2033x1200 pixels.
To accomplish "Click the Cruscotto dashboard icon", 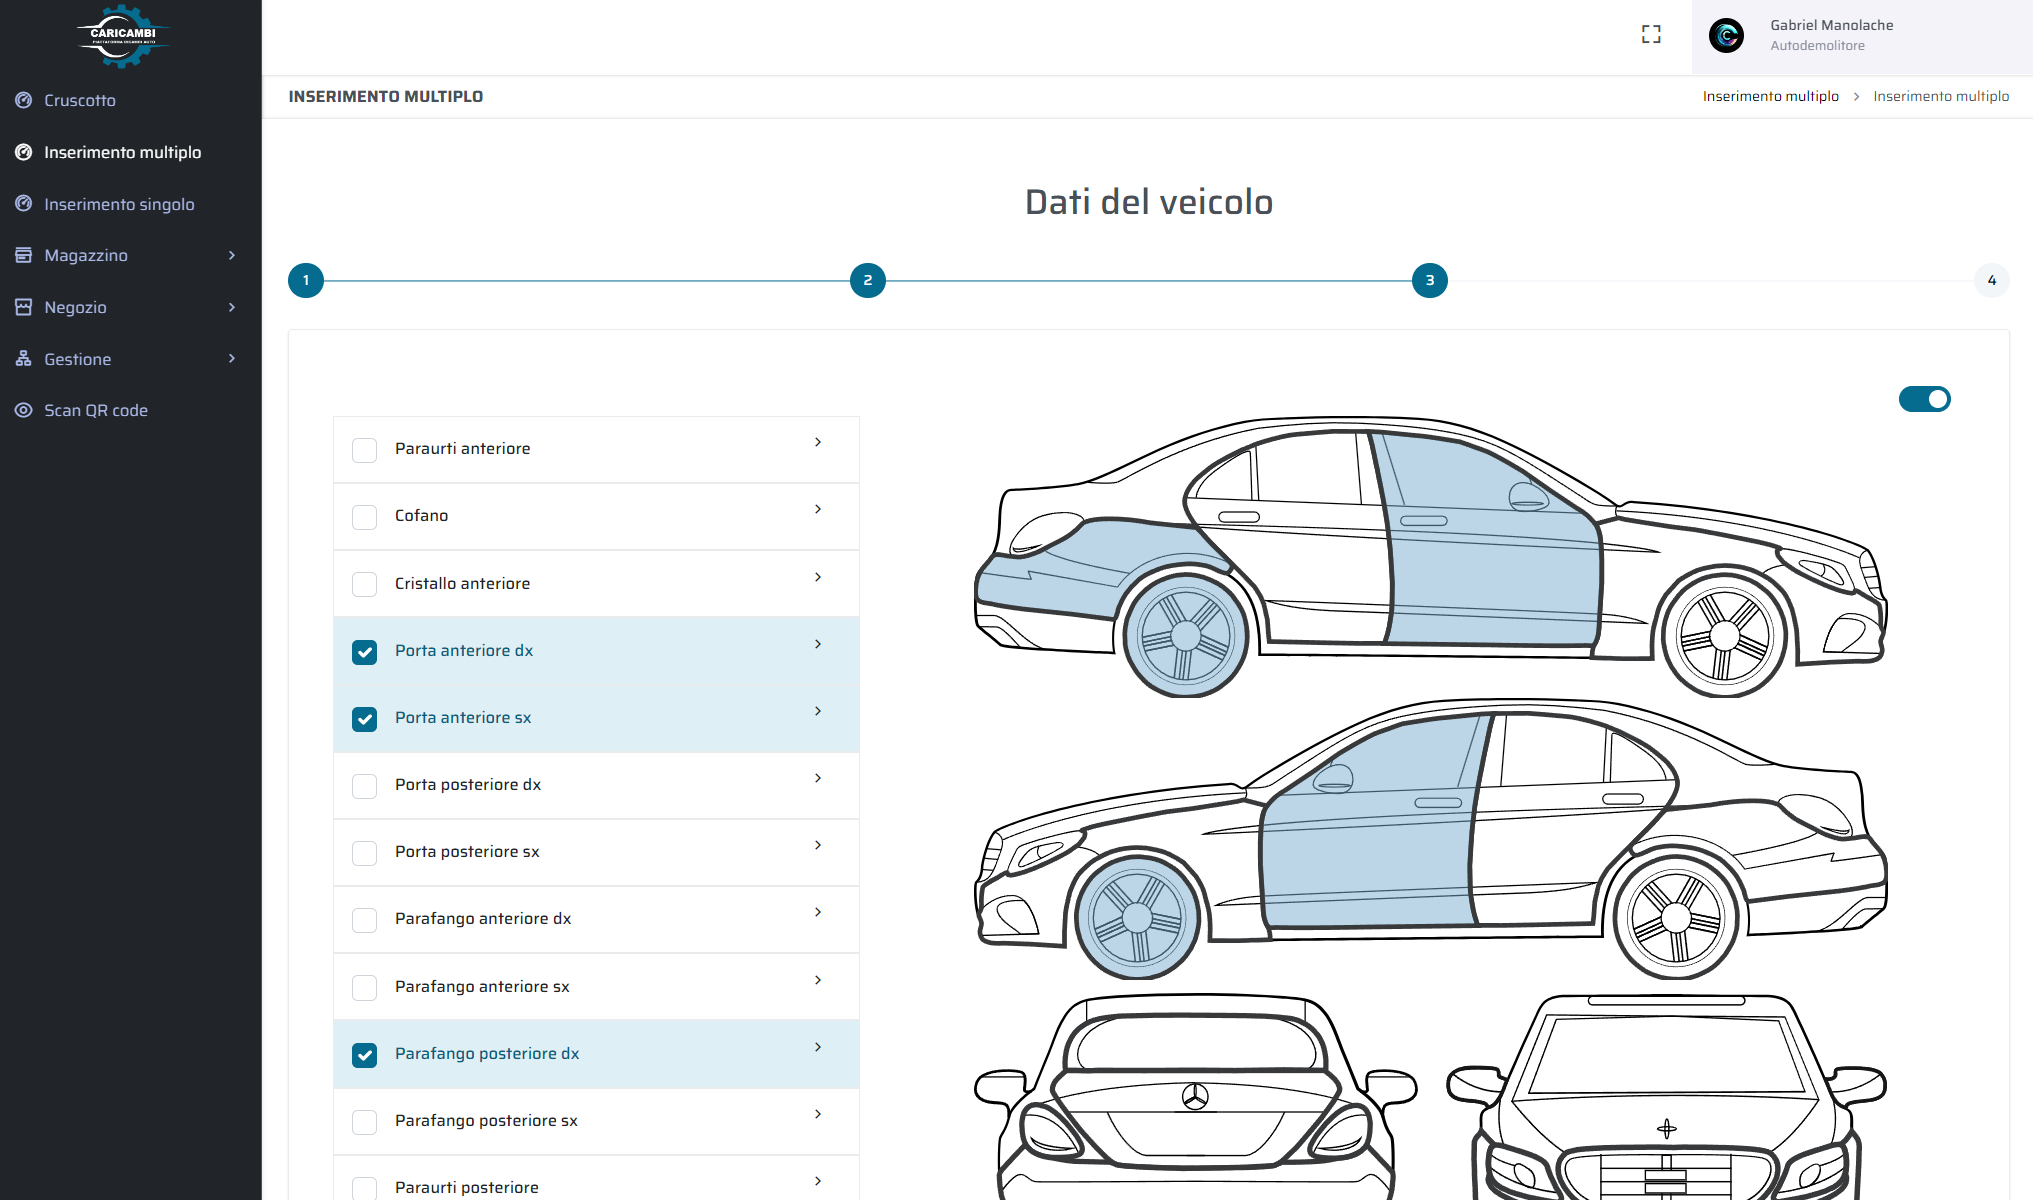I will click(24, 100).
